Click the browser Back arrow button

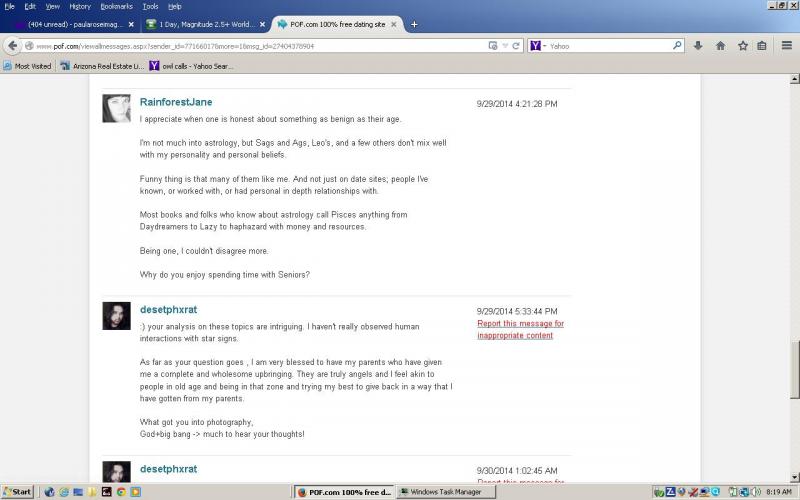pyautogui.click(x=13, y=45)
